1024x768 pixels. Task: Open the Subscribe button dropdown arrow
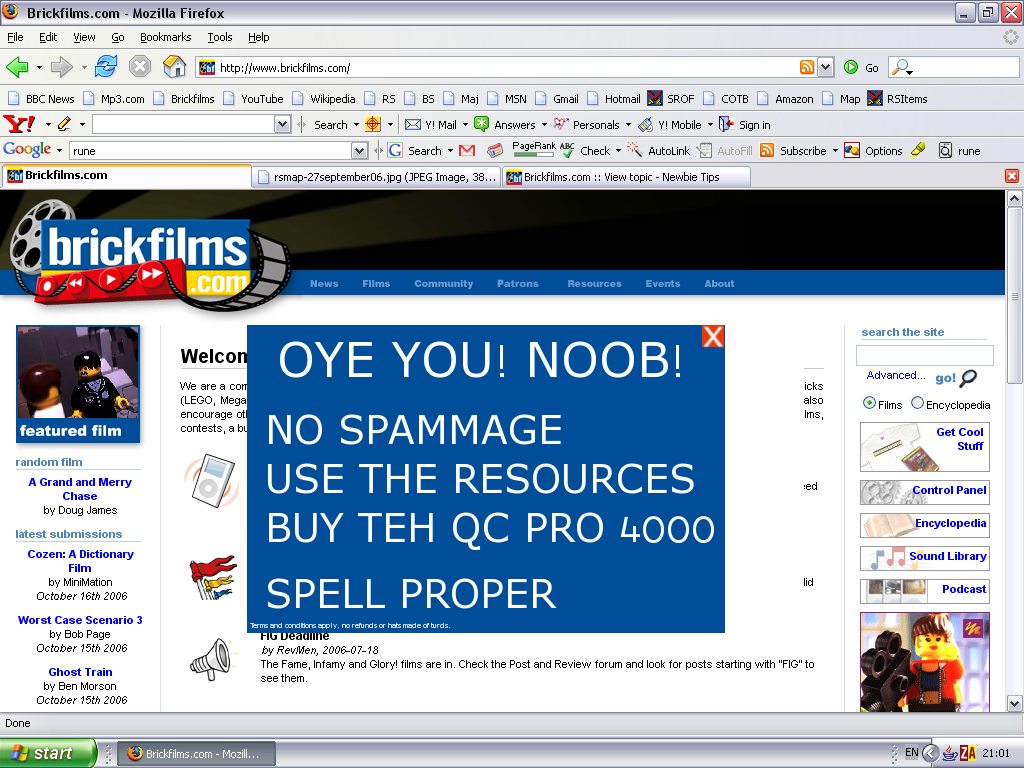pyautogui.click(x=835, y=151)
